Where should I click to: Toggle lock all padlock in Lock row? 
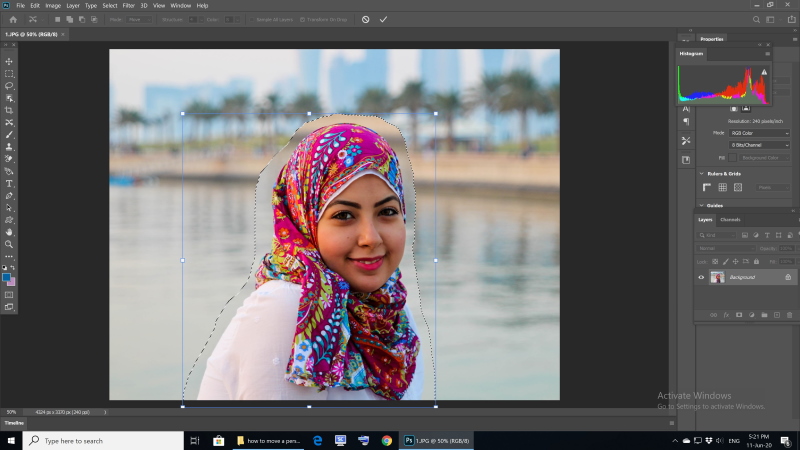(x=757, y=262)
